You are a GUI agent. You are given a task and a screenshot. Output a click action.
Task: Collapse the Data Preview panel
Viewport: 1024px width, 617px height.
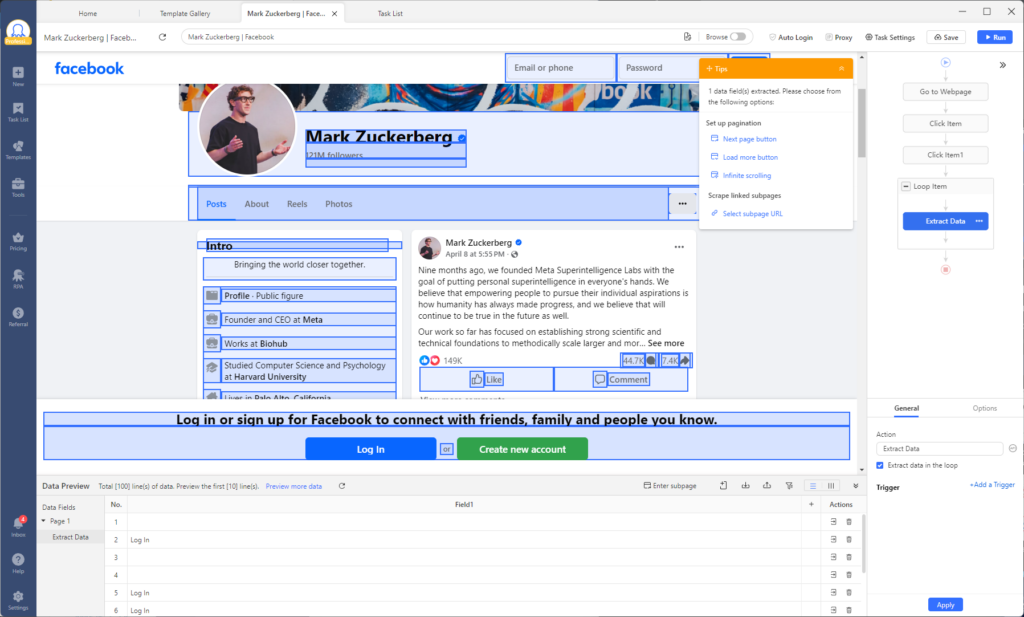(x=856, y=486)
